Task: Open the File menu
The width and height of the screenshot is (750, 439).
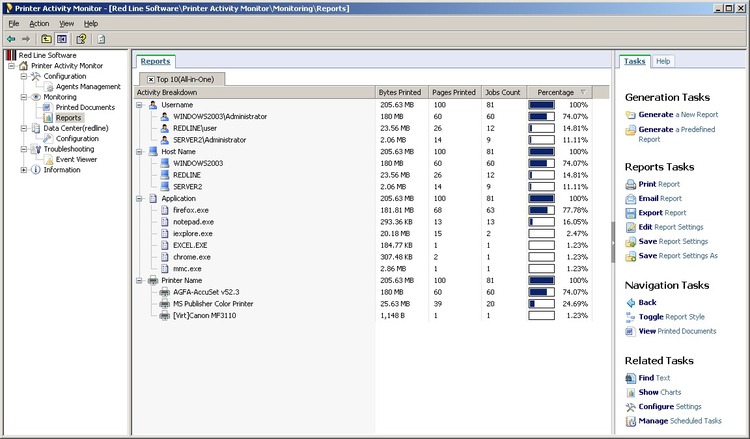Action: click(14, 23)
